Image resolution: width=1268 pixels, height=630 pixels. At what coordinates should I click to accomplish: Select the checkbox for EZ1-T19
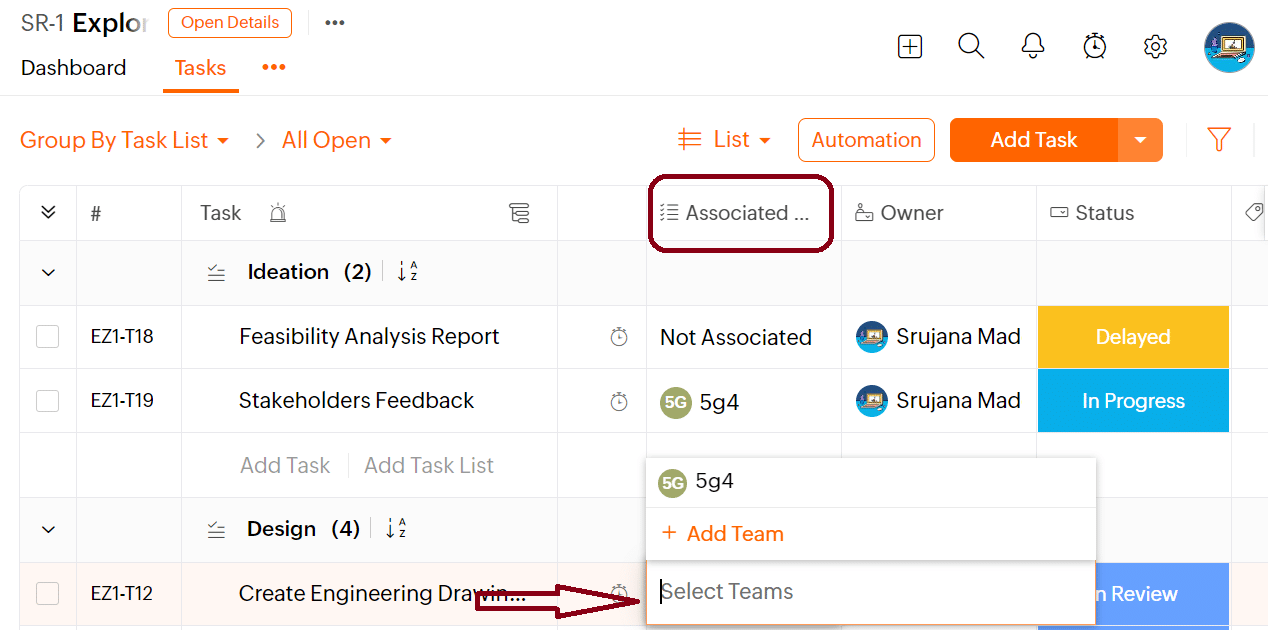[x=48, y=401]
